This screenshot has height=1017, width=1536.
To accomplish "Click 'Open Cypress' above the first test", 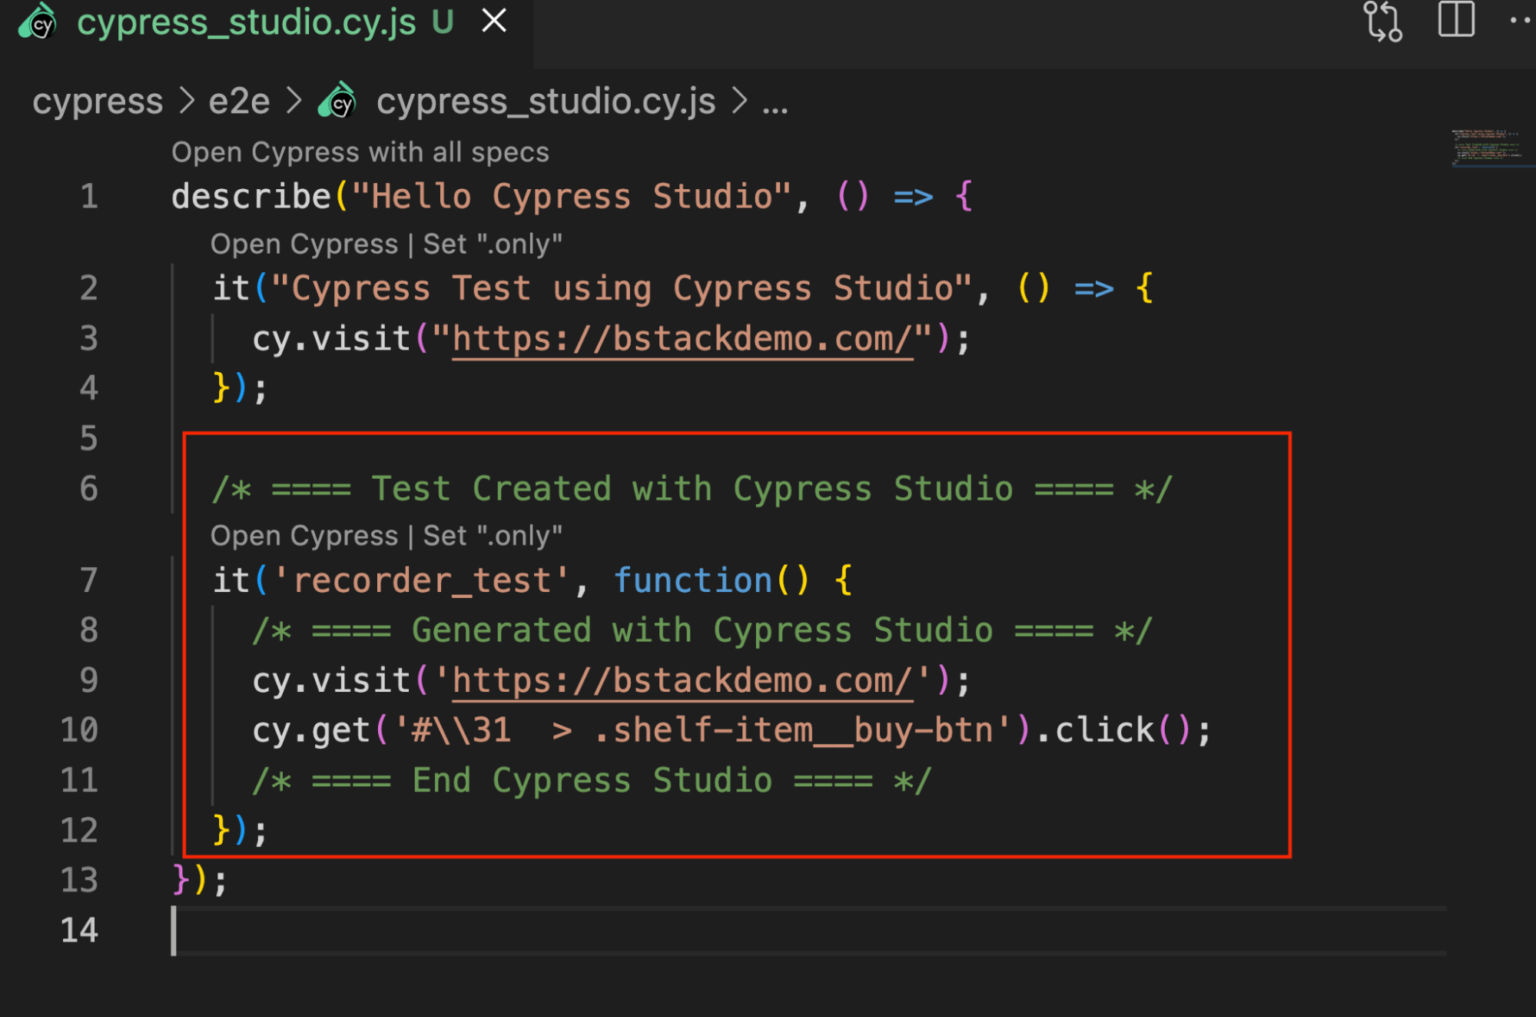I will click(x=303, y=243).
